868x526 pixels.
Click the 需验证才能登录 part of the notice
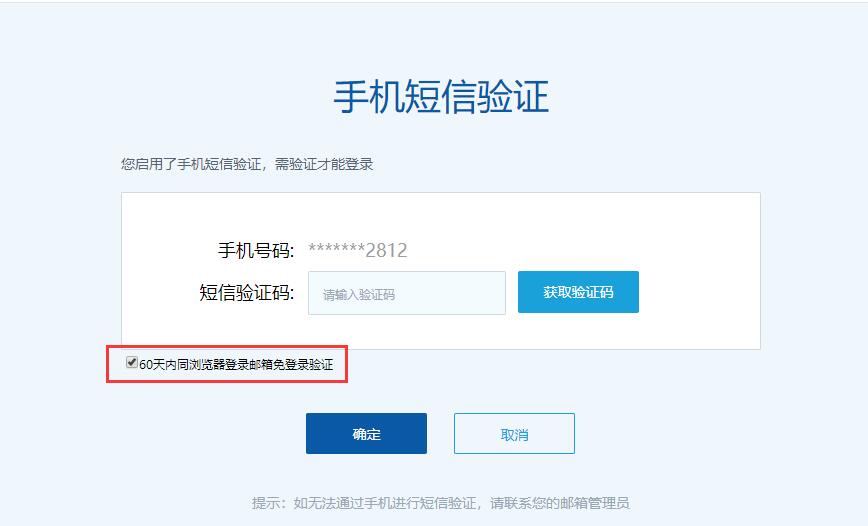point(324,164)
